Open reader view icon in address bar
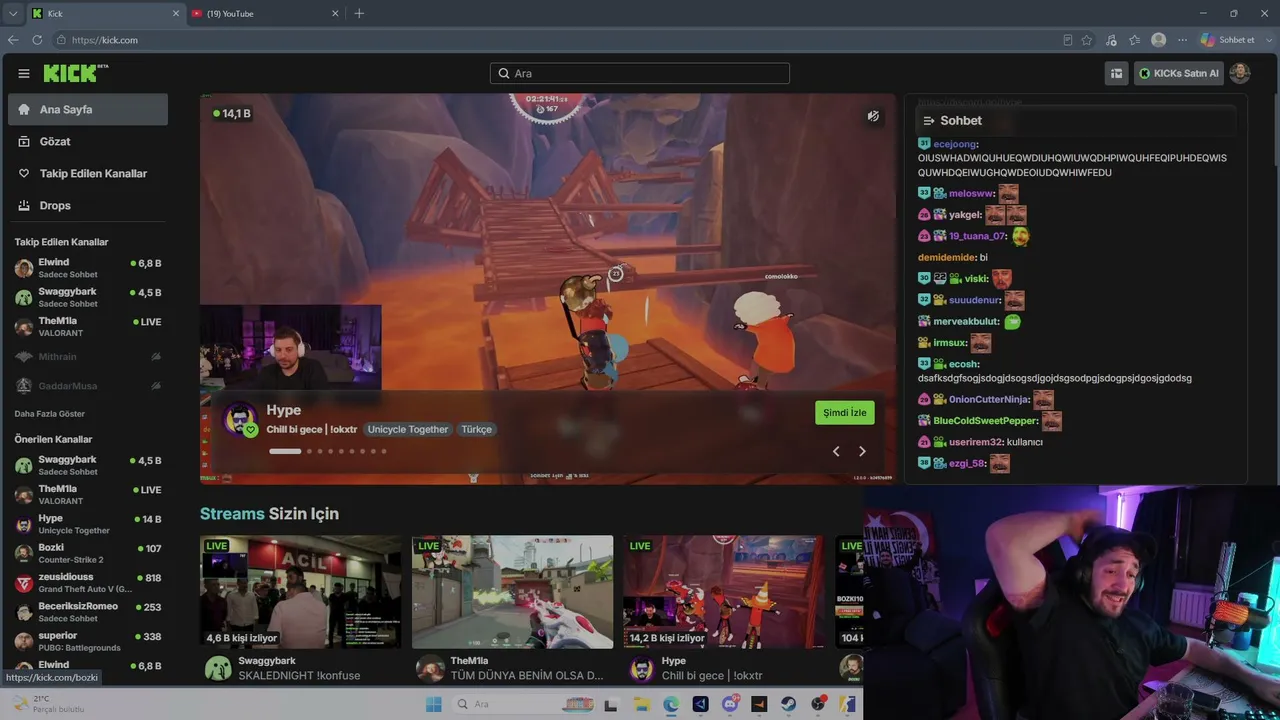The width and height of the screenshot is (1280, 720). pyautogui.click(x=1068, y=40)
